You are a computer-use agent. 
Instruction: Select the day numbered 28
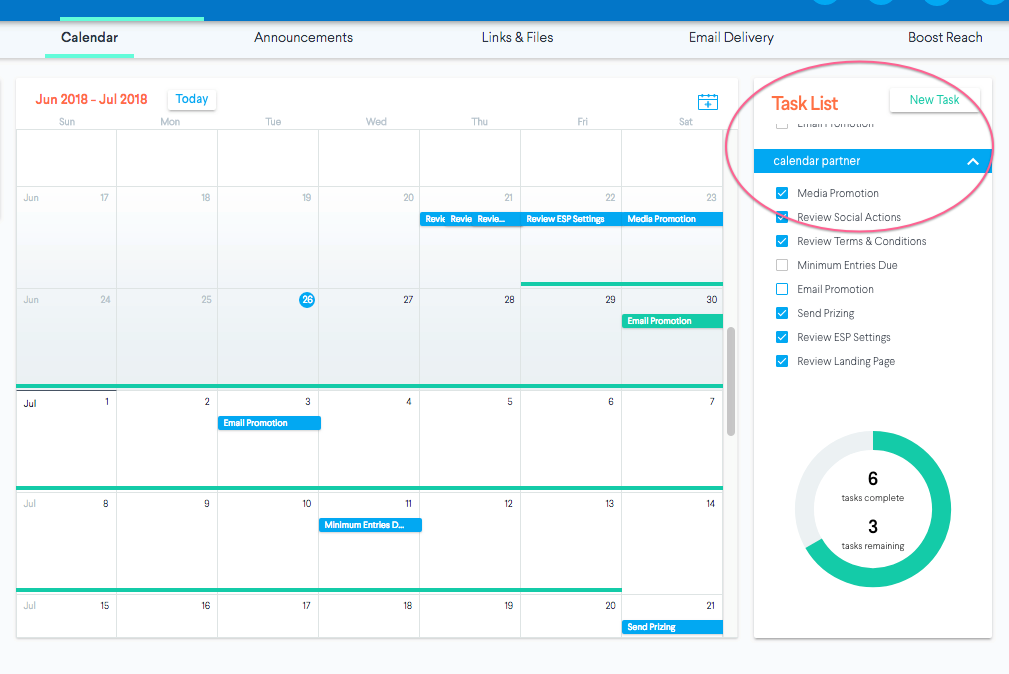(509, 299)
